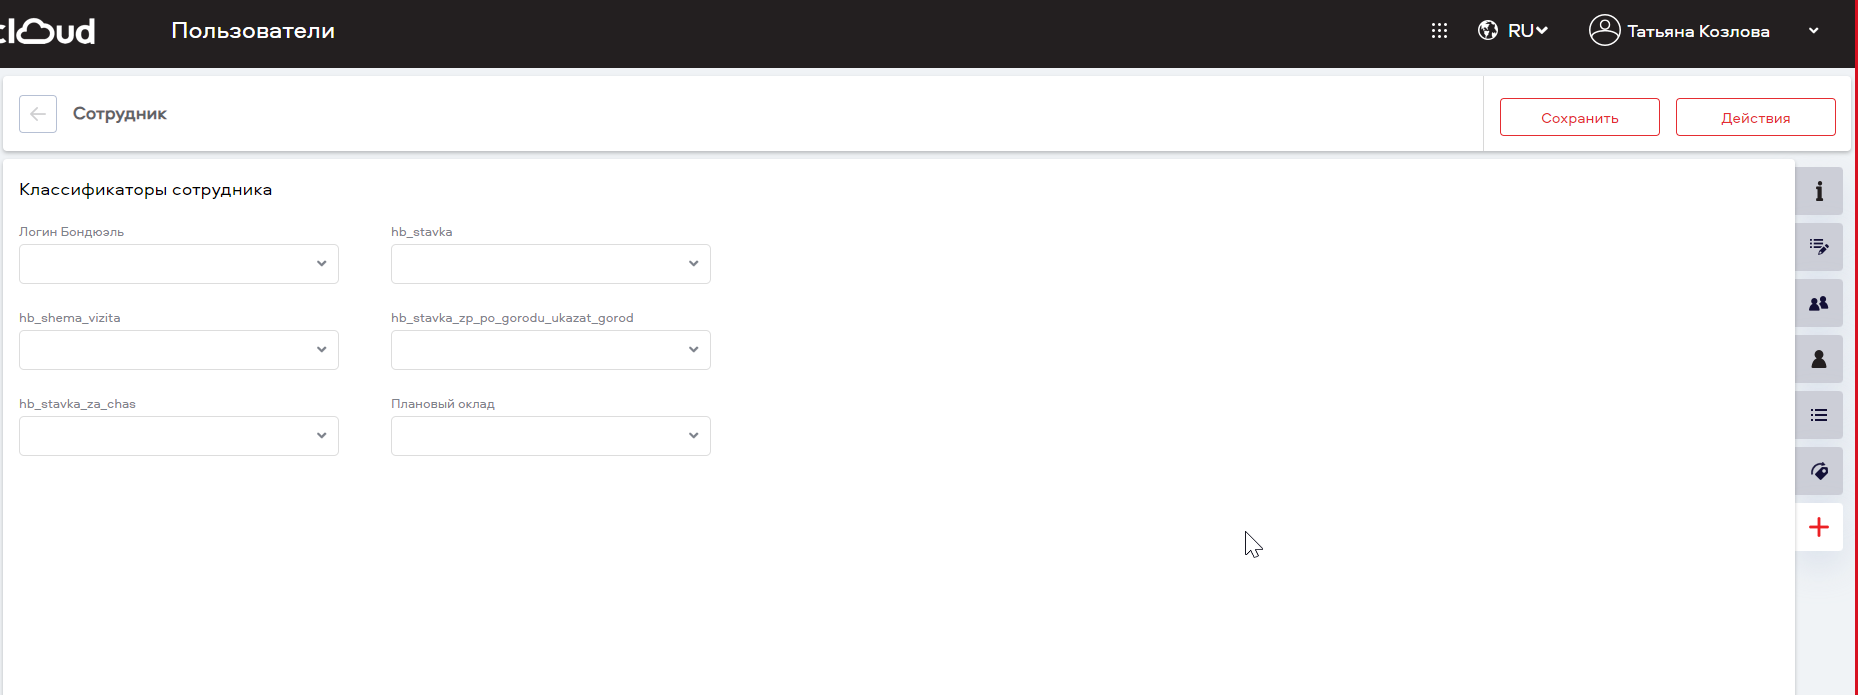Expand the hb_stavka_za_chas dropdown
1858x695 pixels.
(179, 436)
